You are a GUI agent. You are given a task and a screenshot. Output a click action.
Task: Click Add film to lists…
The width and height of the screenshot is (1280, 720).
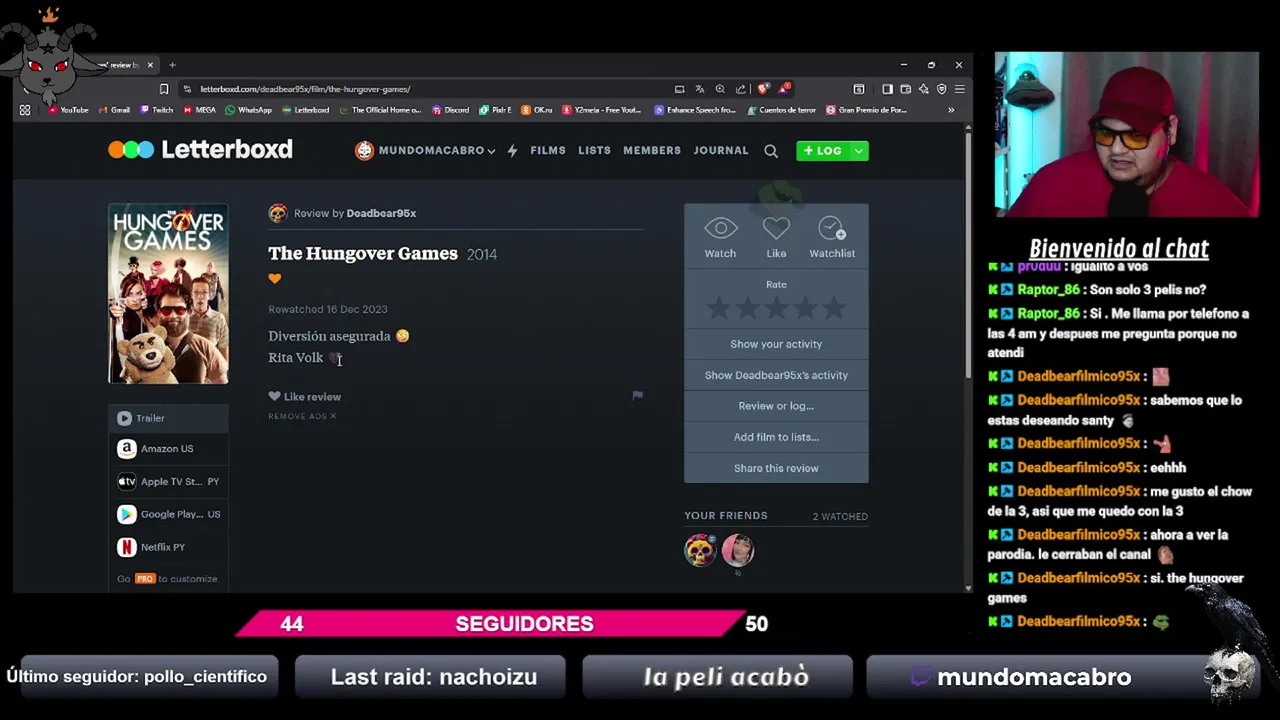(776, 437)
